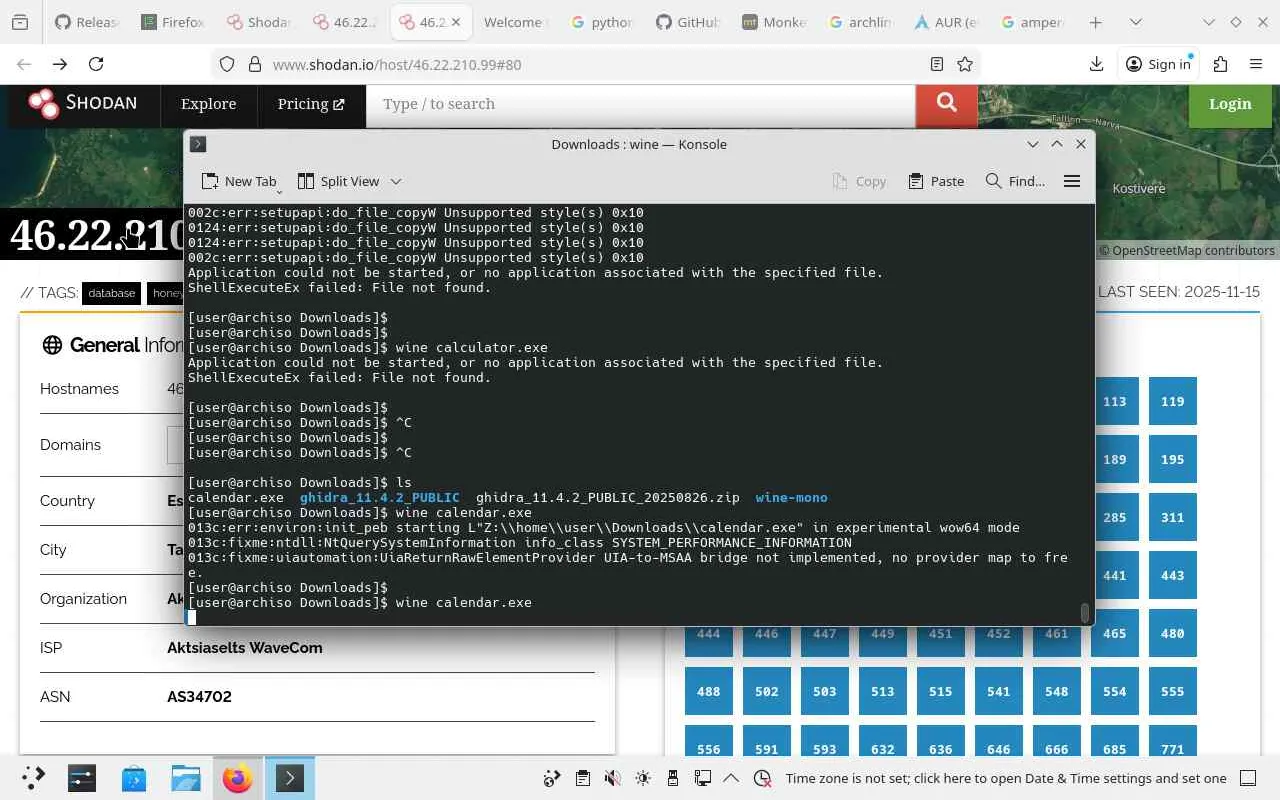Image resolution: width=1280 pixels, height=800 pixels.
Task: Click Find in Konsole toolbar
Action: [x=1015, y=181]
